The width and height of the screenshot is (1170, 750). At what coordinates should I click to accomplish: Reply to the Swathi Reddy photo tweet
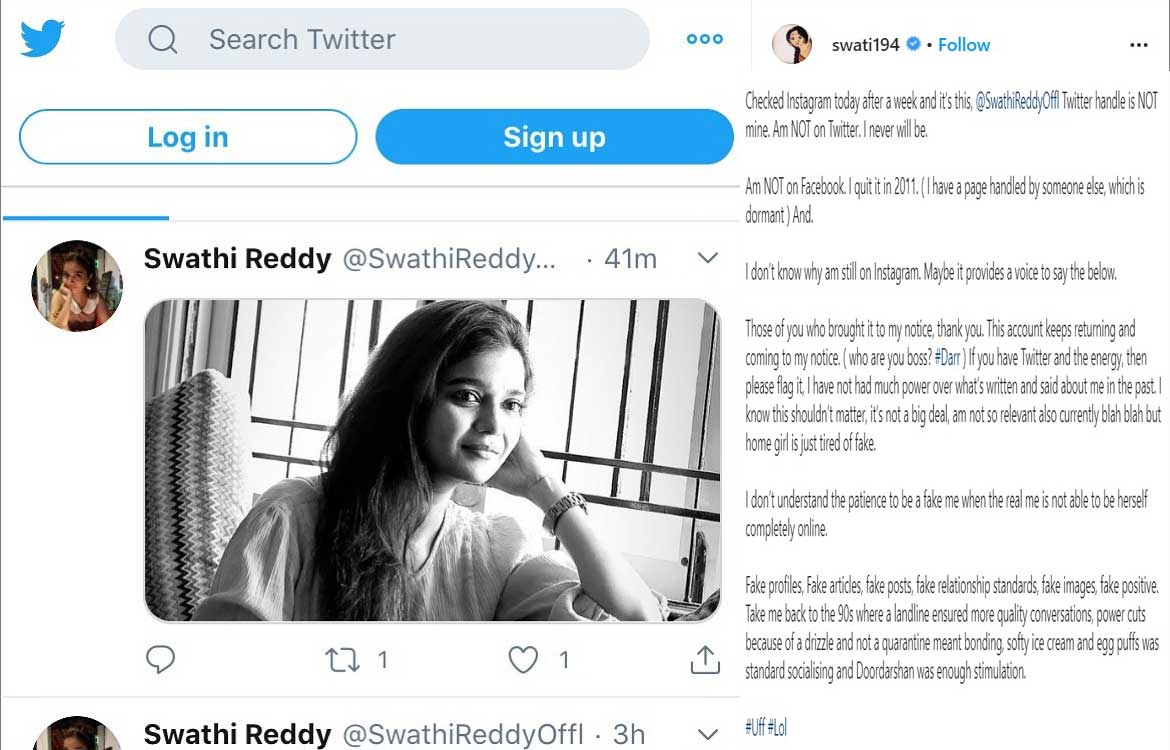(160, 659)
